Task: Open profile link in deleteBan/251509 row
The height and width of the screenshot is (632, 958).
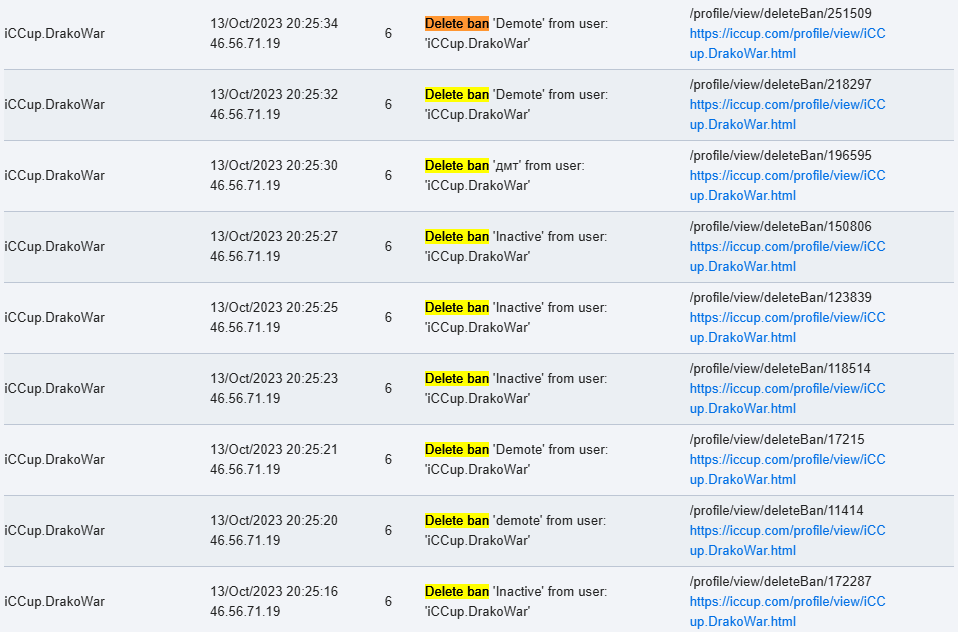Action: (x=788, y=43)
